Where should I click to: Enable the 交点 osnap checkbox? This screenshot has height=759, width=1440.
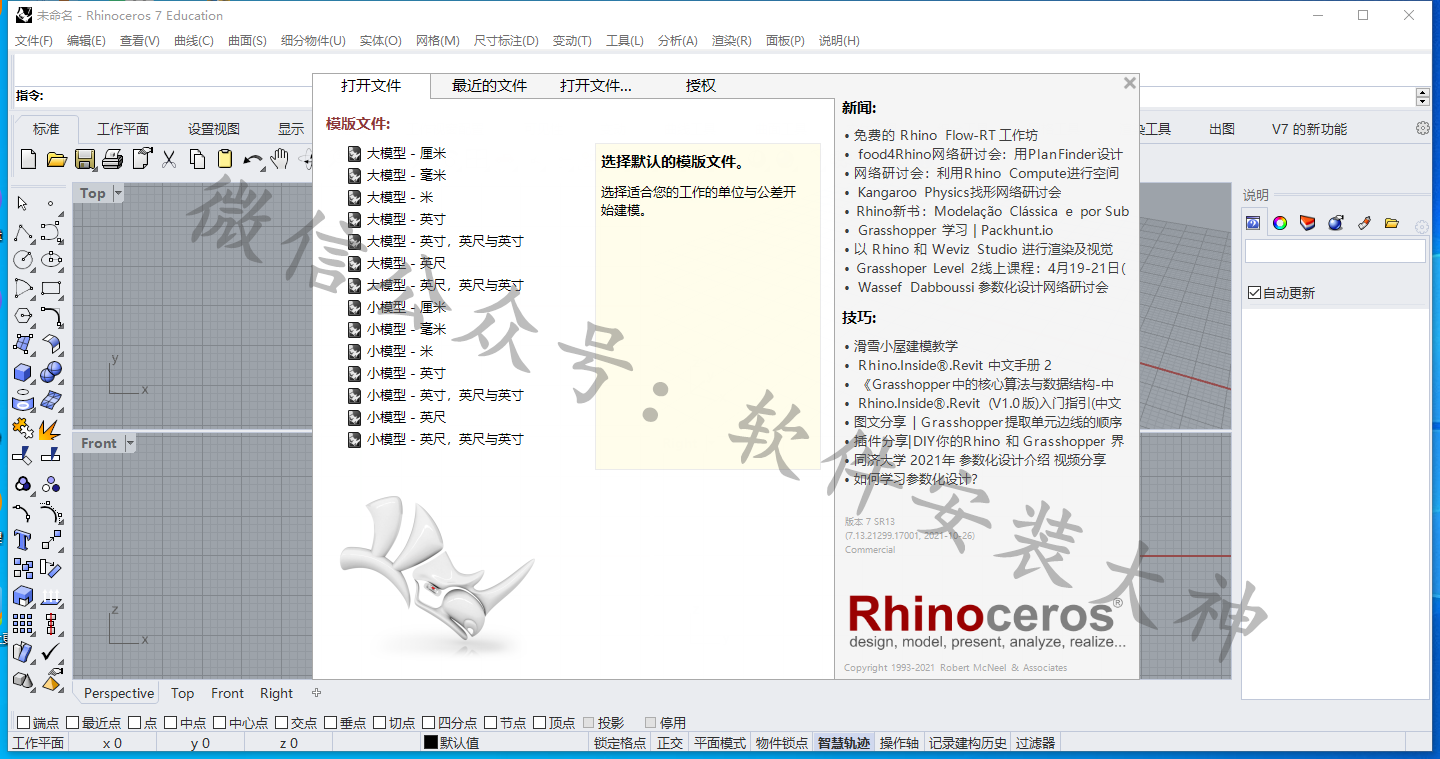point(282,723)
